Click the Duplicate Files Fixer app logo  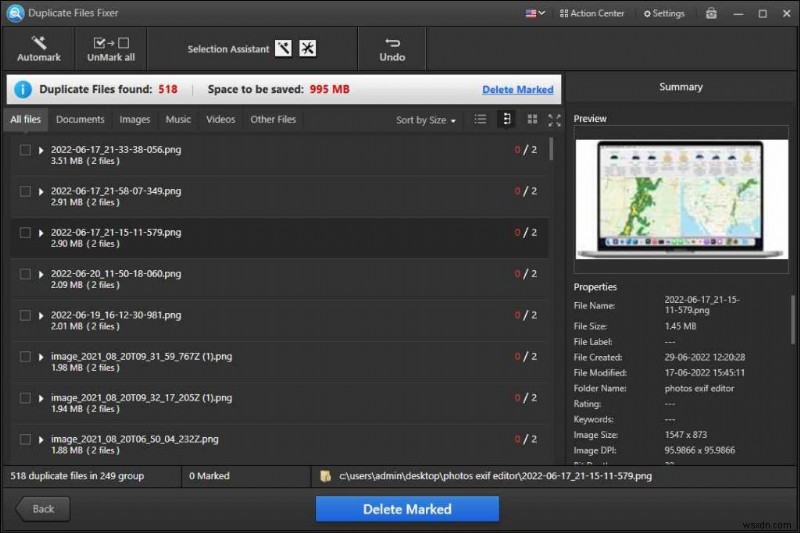click(x=15, y=13)
